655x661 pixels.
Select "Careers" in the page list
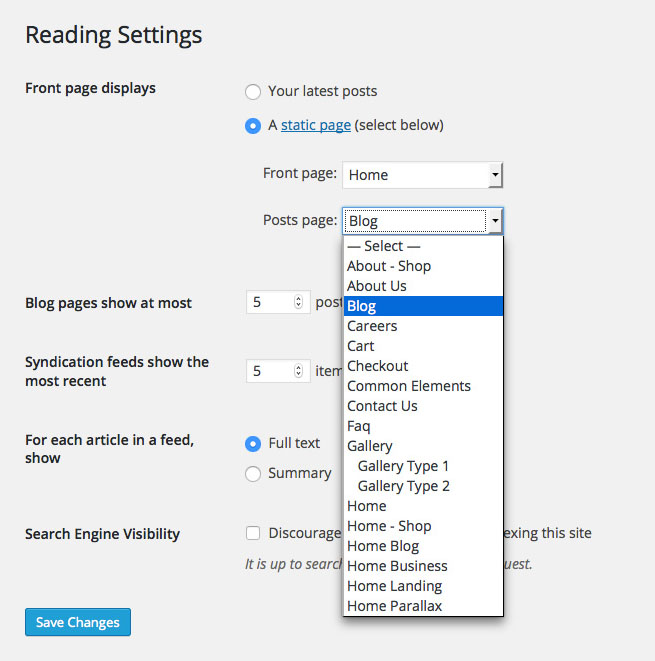[423, 326]
